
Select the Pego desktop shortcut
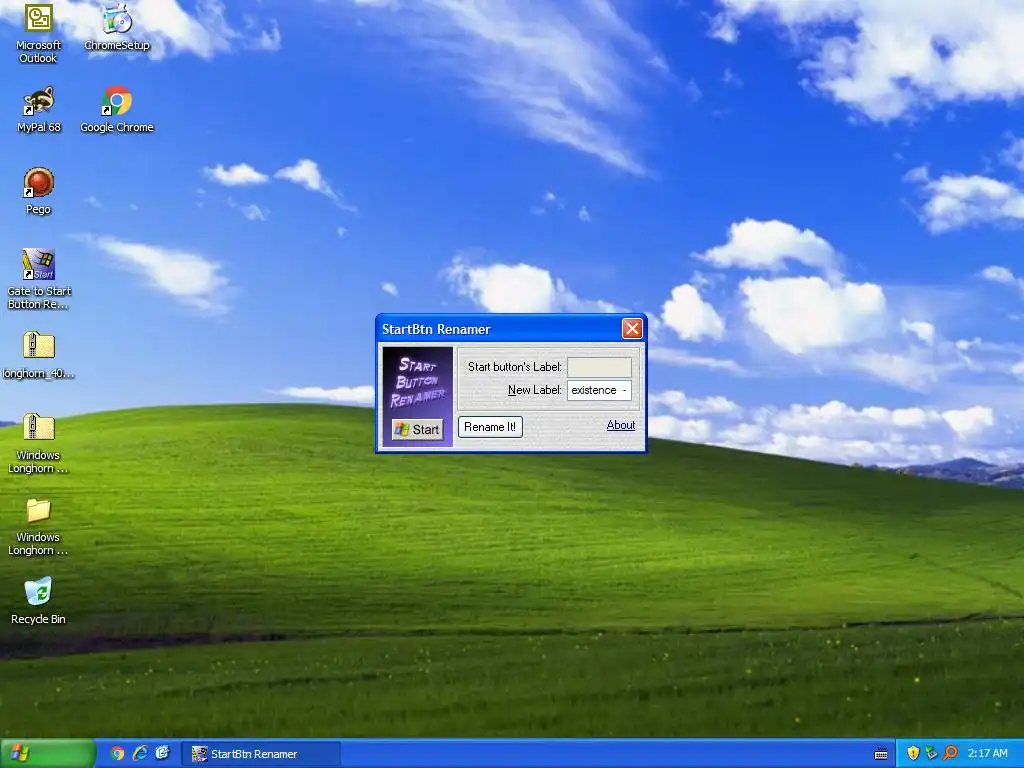tap(39, 191)
